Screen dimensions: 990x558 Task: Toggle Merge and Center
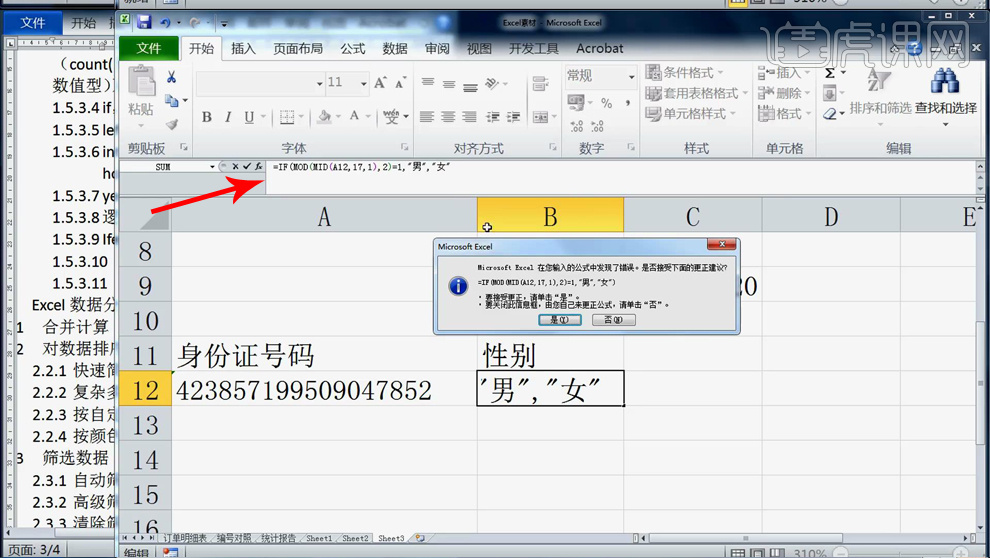tap(540, 117)
